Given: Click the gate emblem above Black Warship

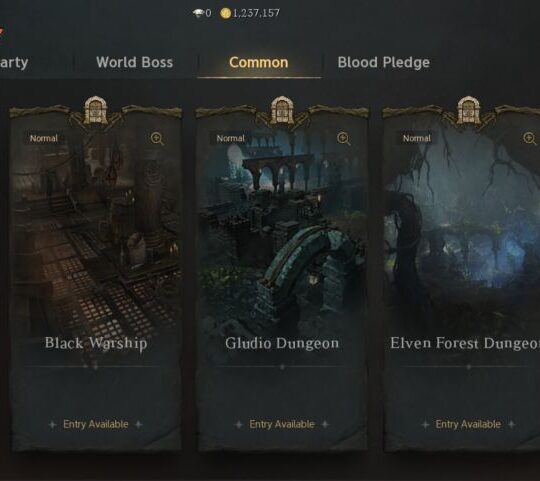Looking at the screenshot, I should click(x=96, y=110).
